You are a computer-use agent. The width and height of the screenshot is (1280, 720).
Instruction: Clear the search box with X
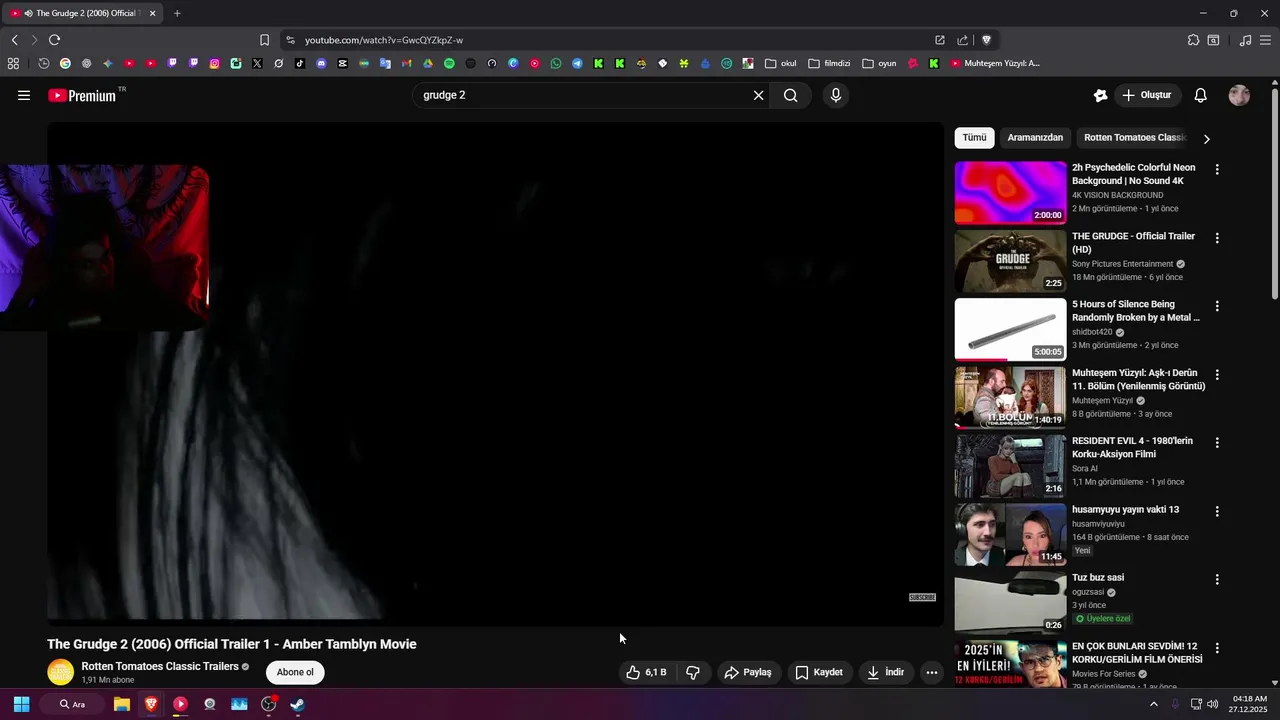(758, 95)
